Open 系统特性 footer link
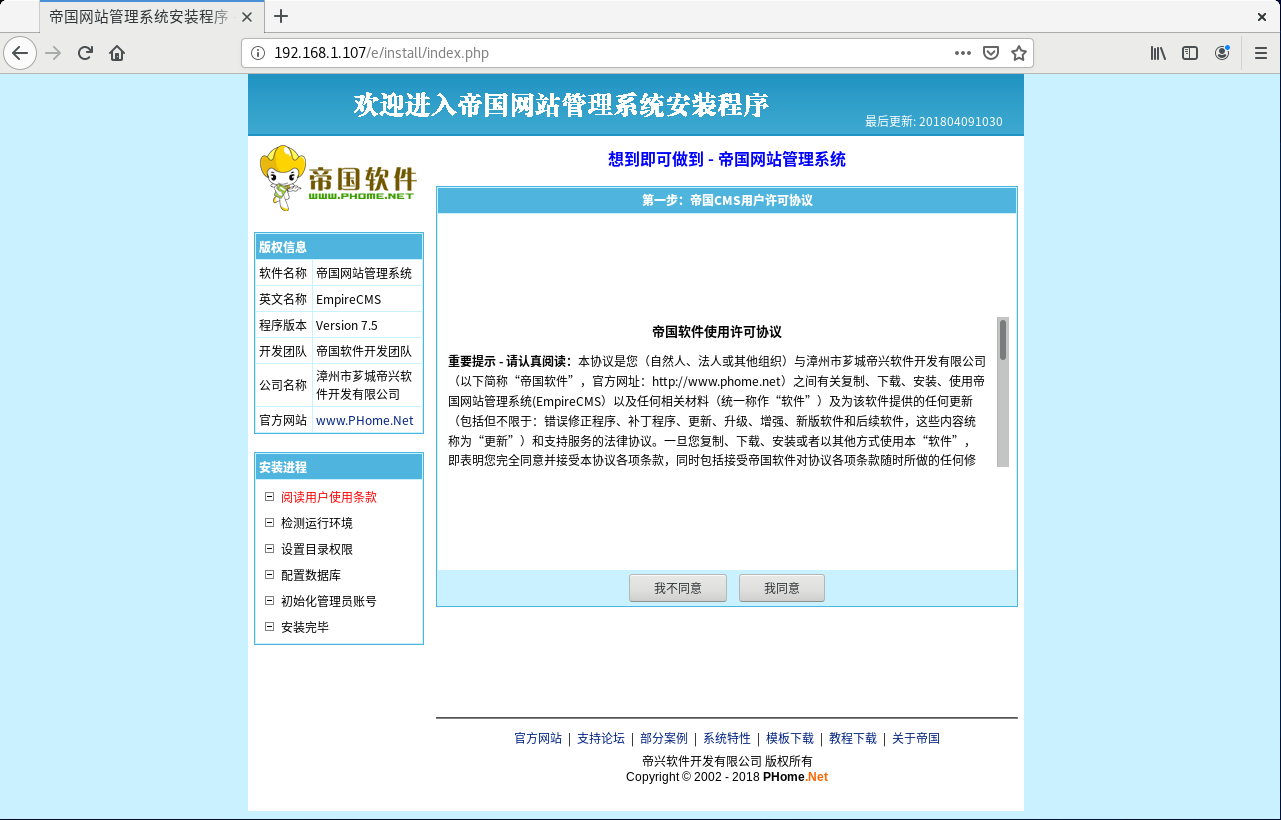This screenshot has width=1281, height=820. [727, 739]
